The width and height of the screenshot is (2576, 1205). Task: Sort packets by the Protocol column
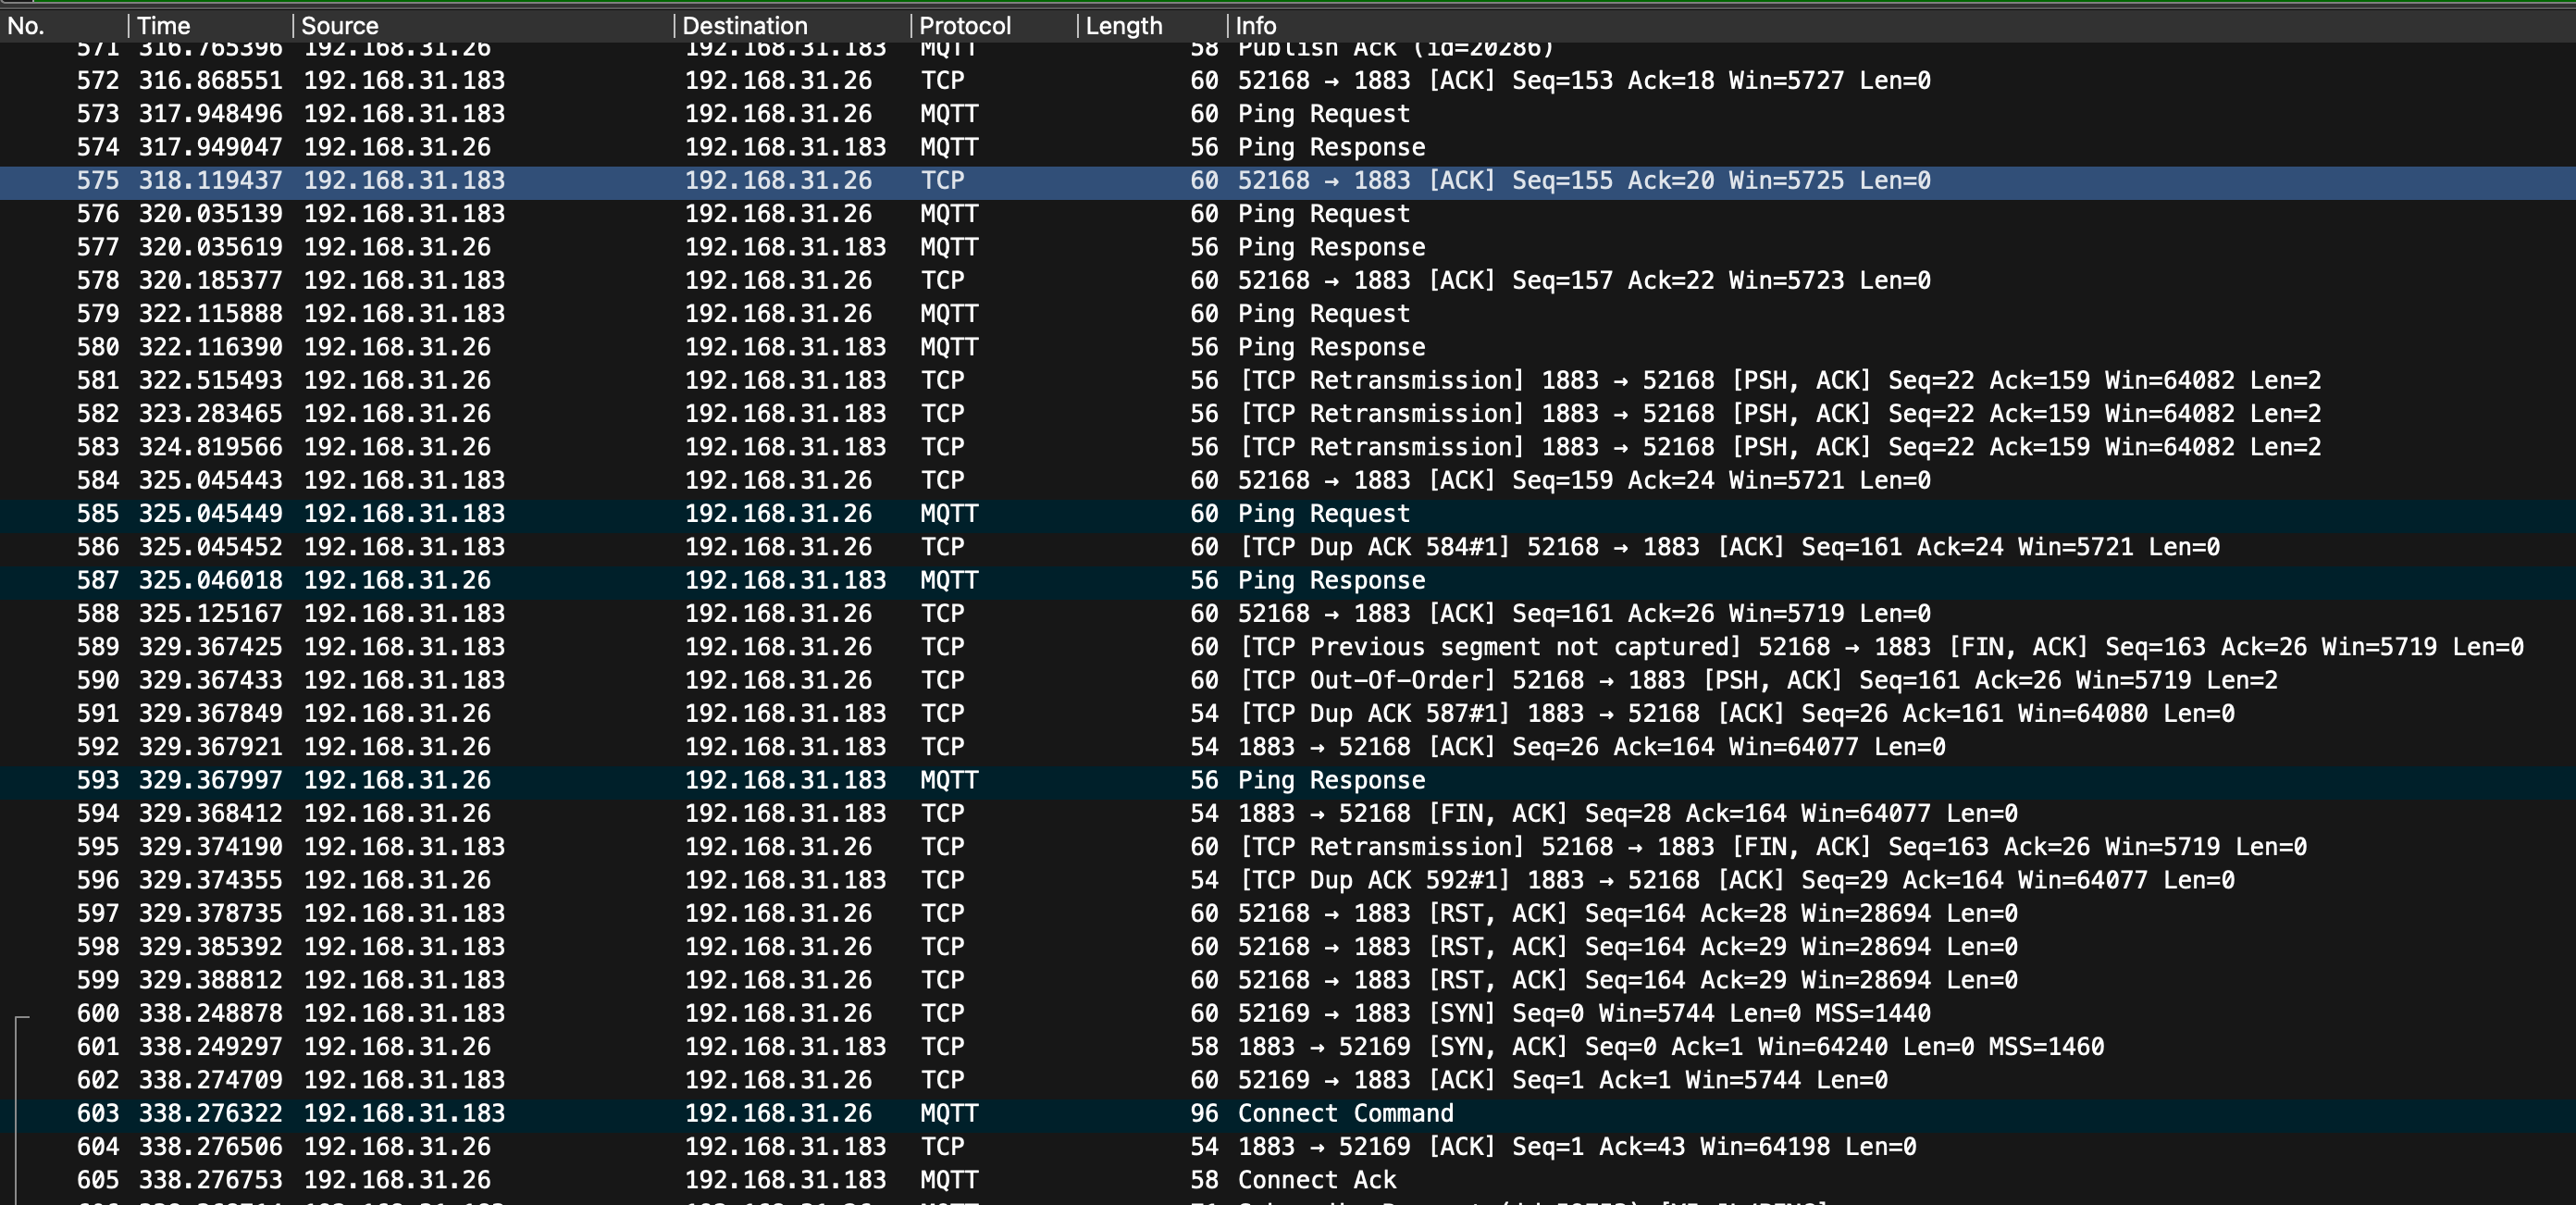[x=965, y=25]
